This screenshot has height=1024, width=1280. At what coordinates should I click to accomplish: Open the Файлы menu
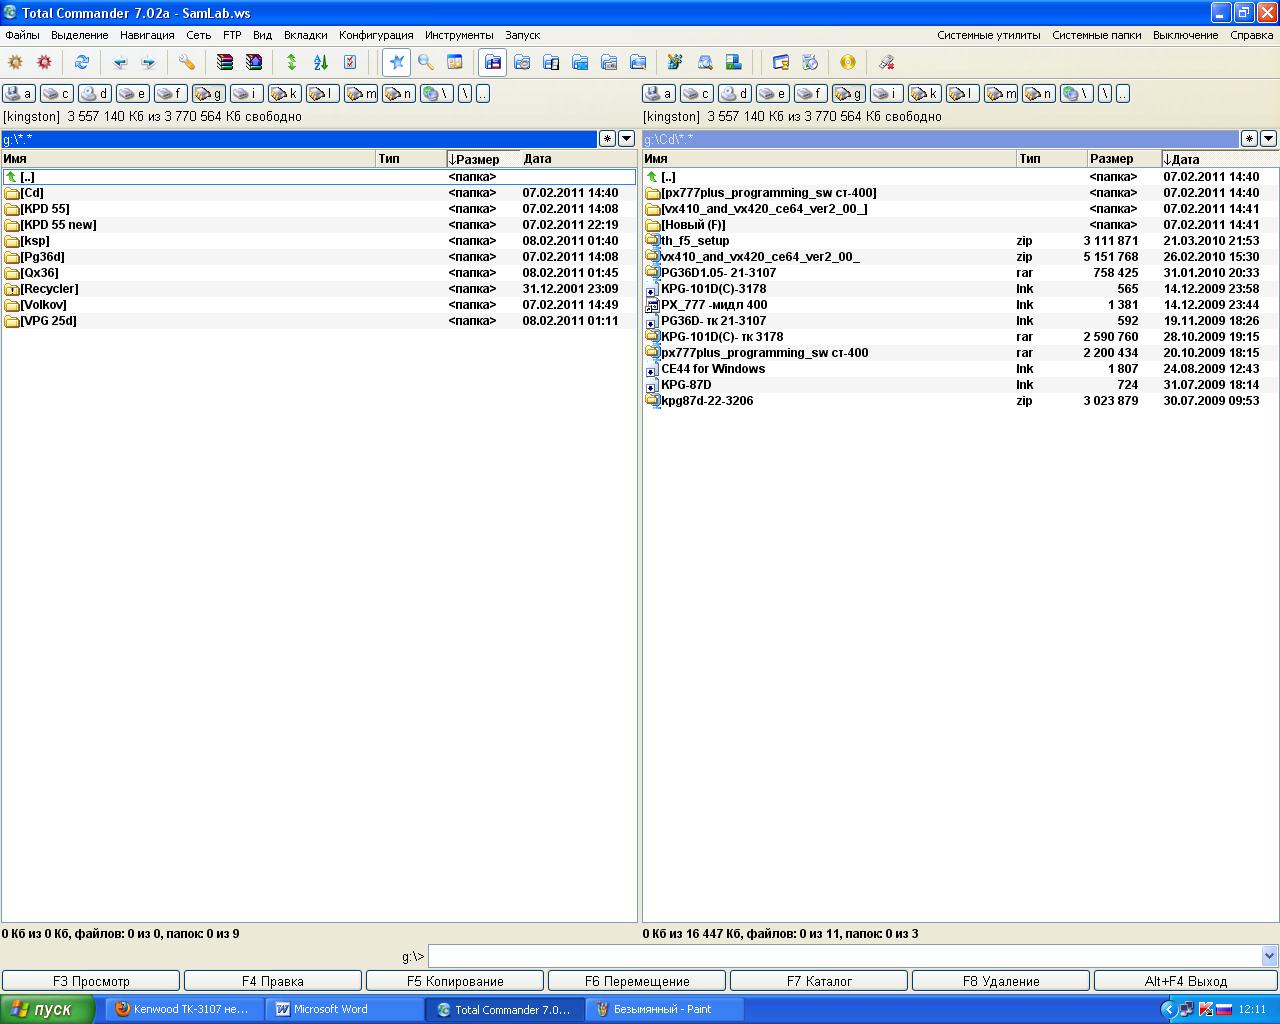23,35
